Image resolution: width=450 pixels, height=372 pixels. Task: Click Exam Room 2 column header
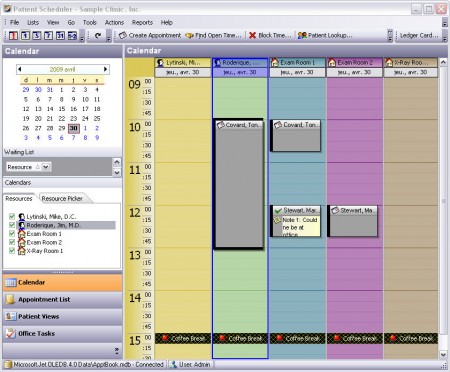[354, 63]
